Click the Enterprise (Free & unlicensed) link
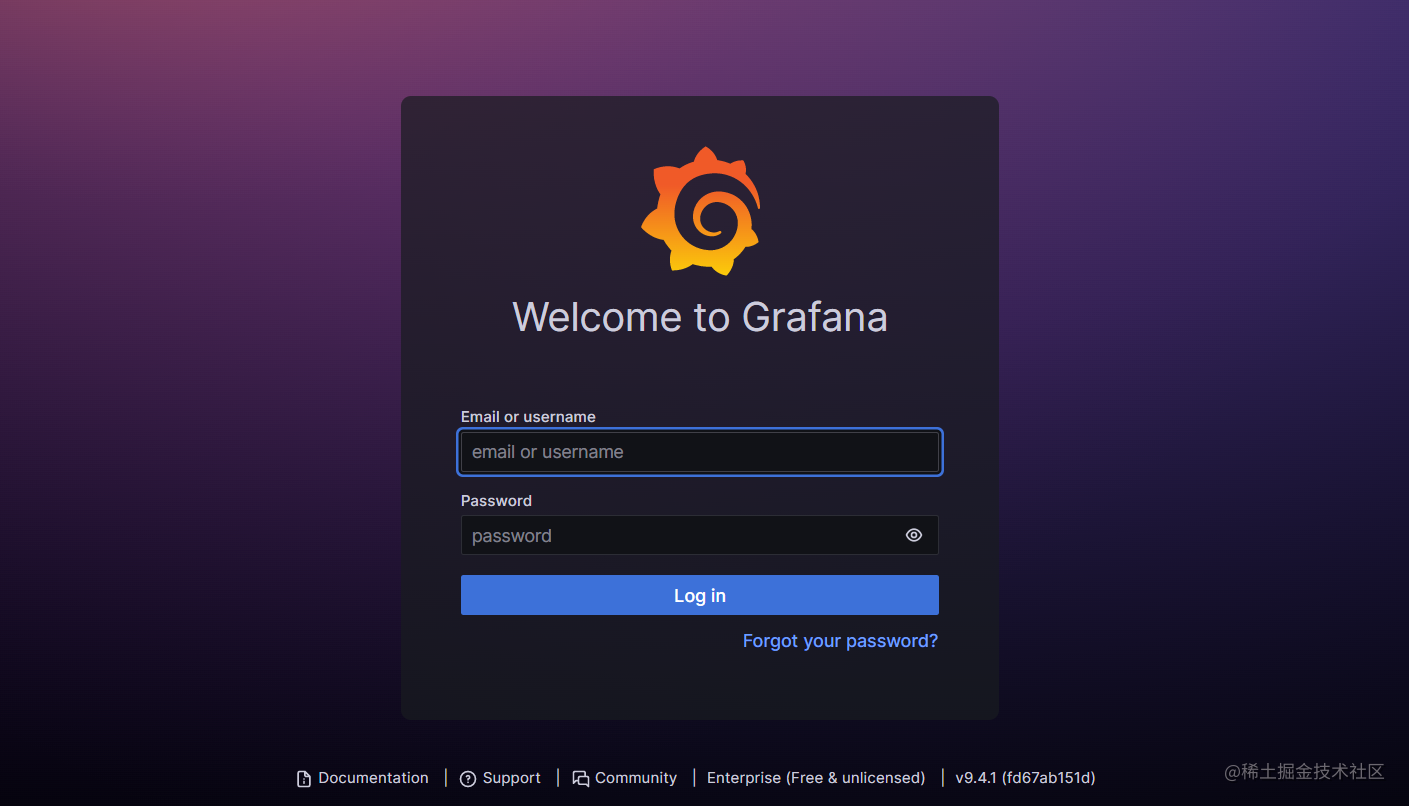The image size is (1409, 806). (815, 777)
